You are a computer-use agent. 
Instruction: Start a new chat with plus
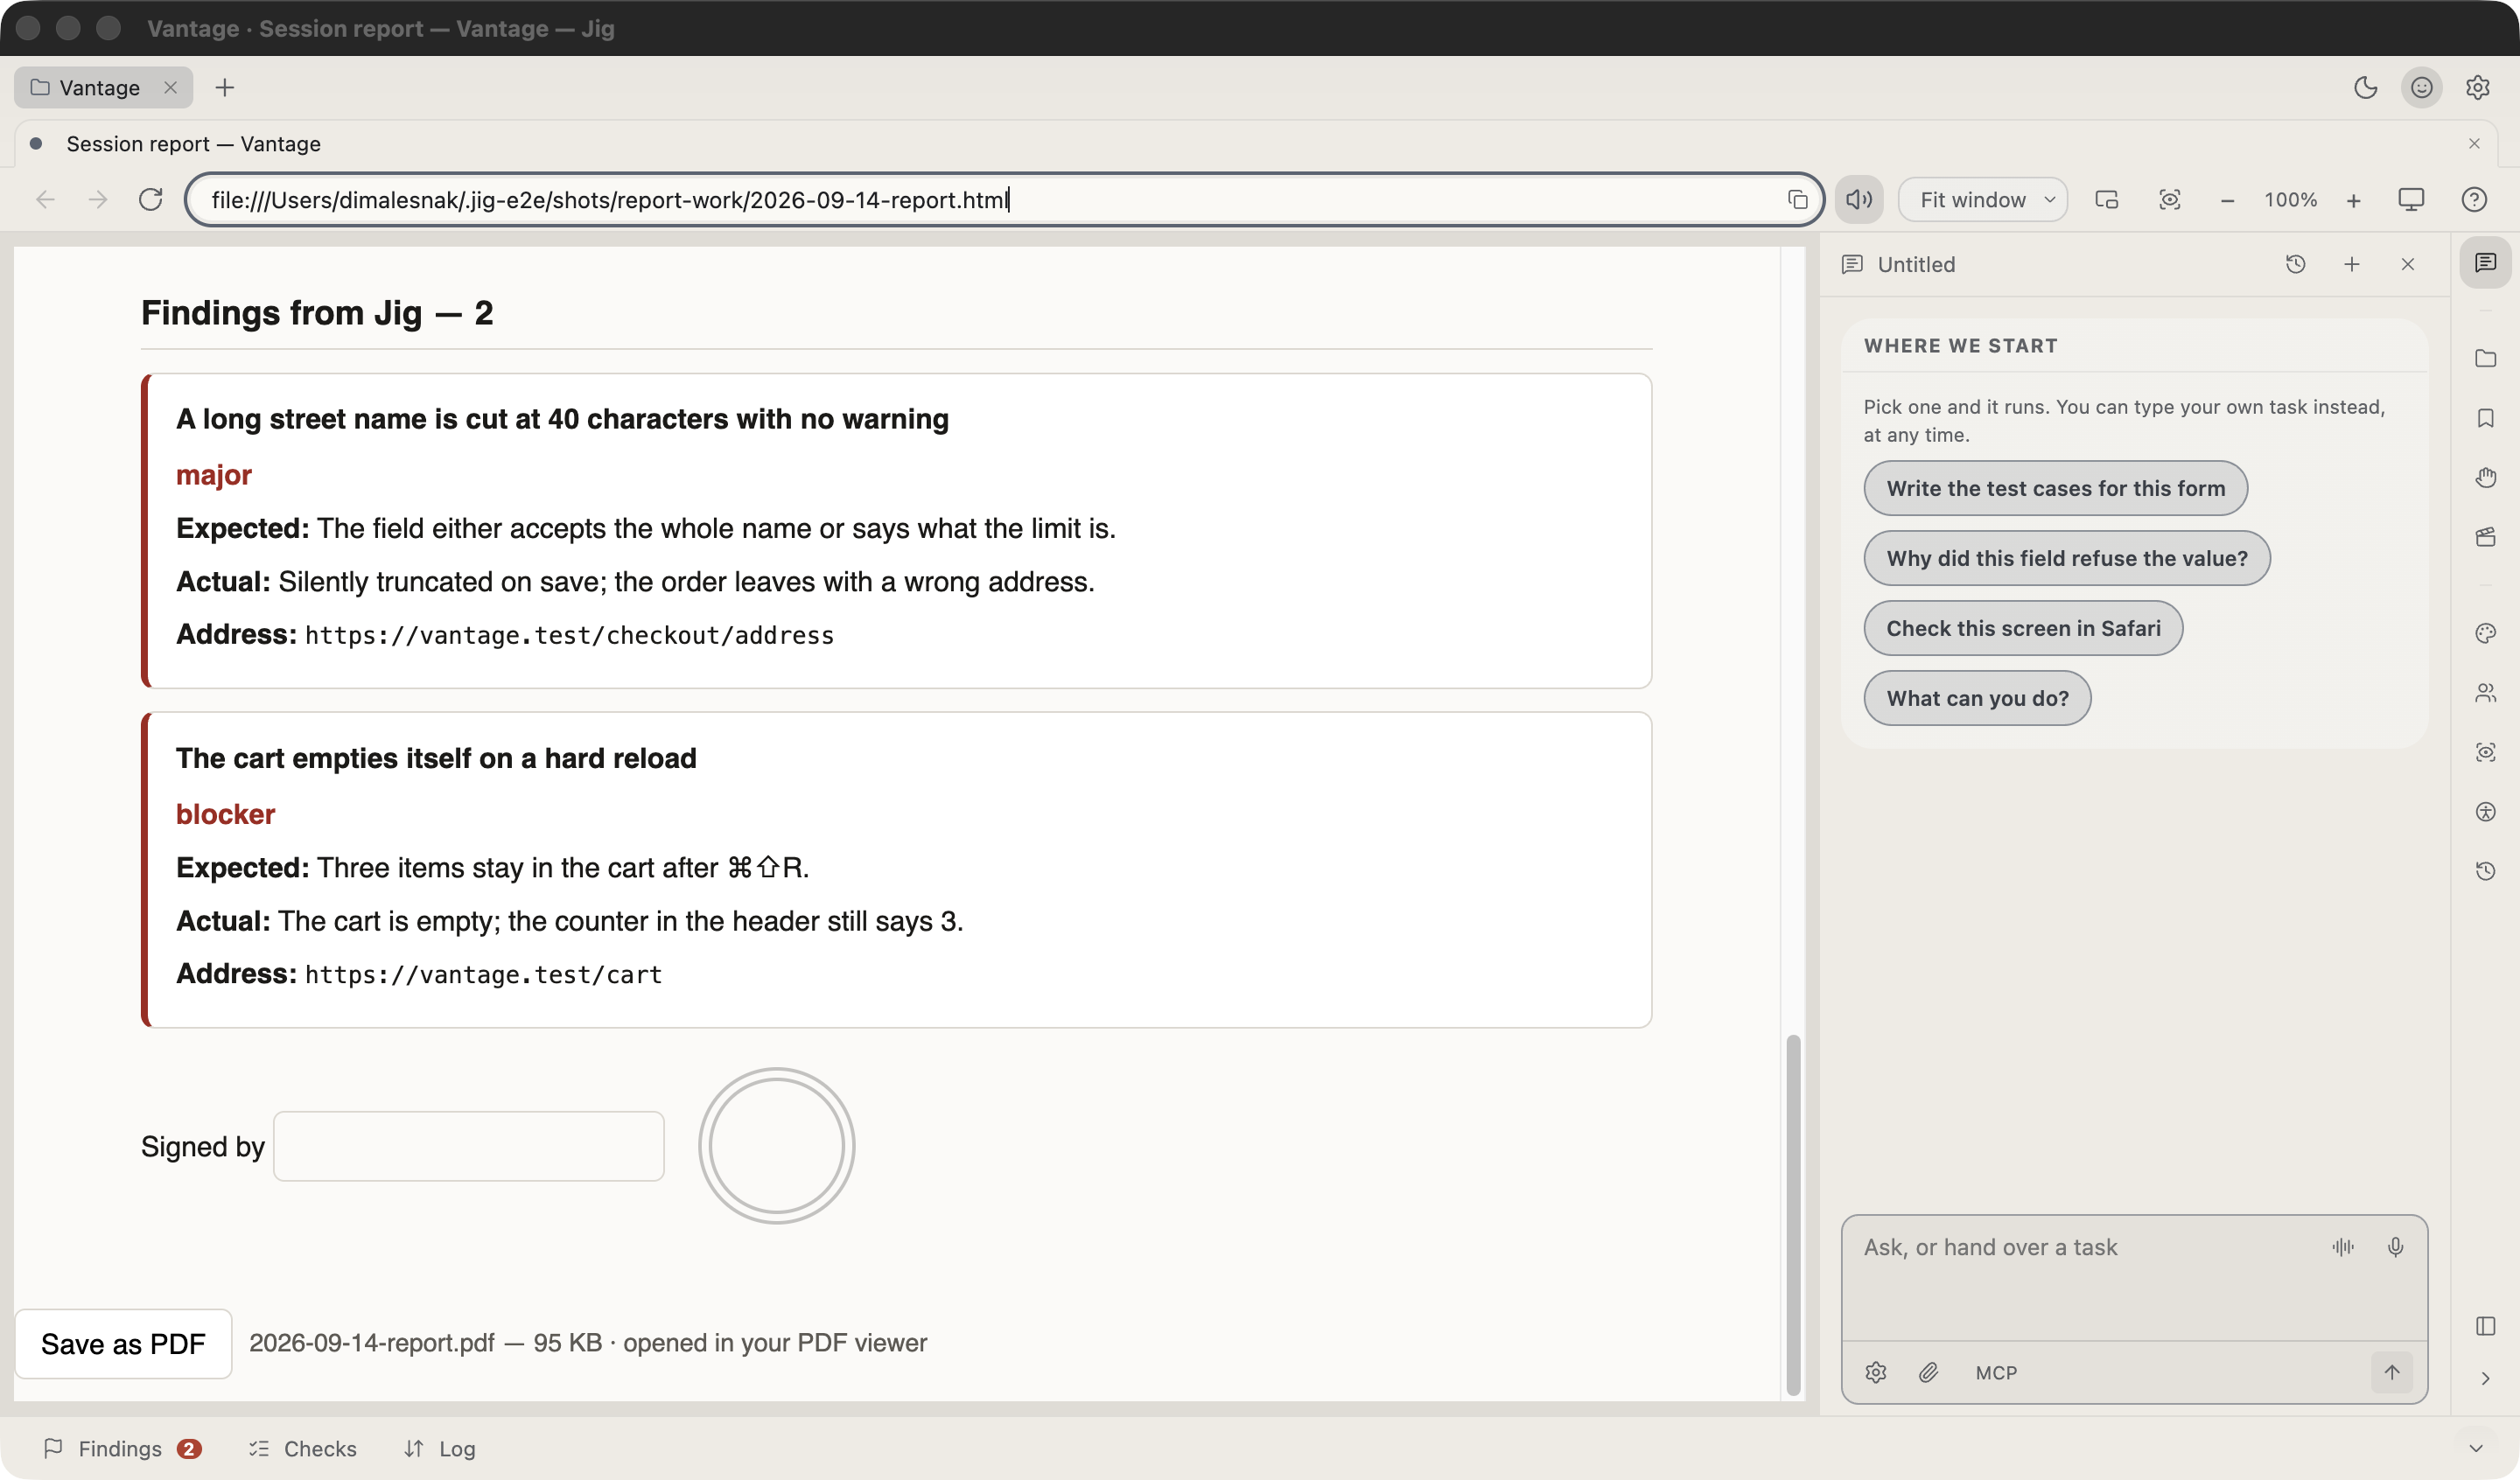point(2351,264)
